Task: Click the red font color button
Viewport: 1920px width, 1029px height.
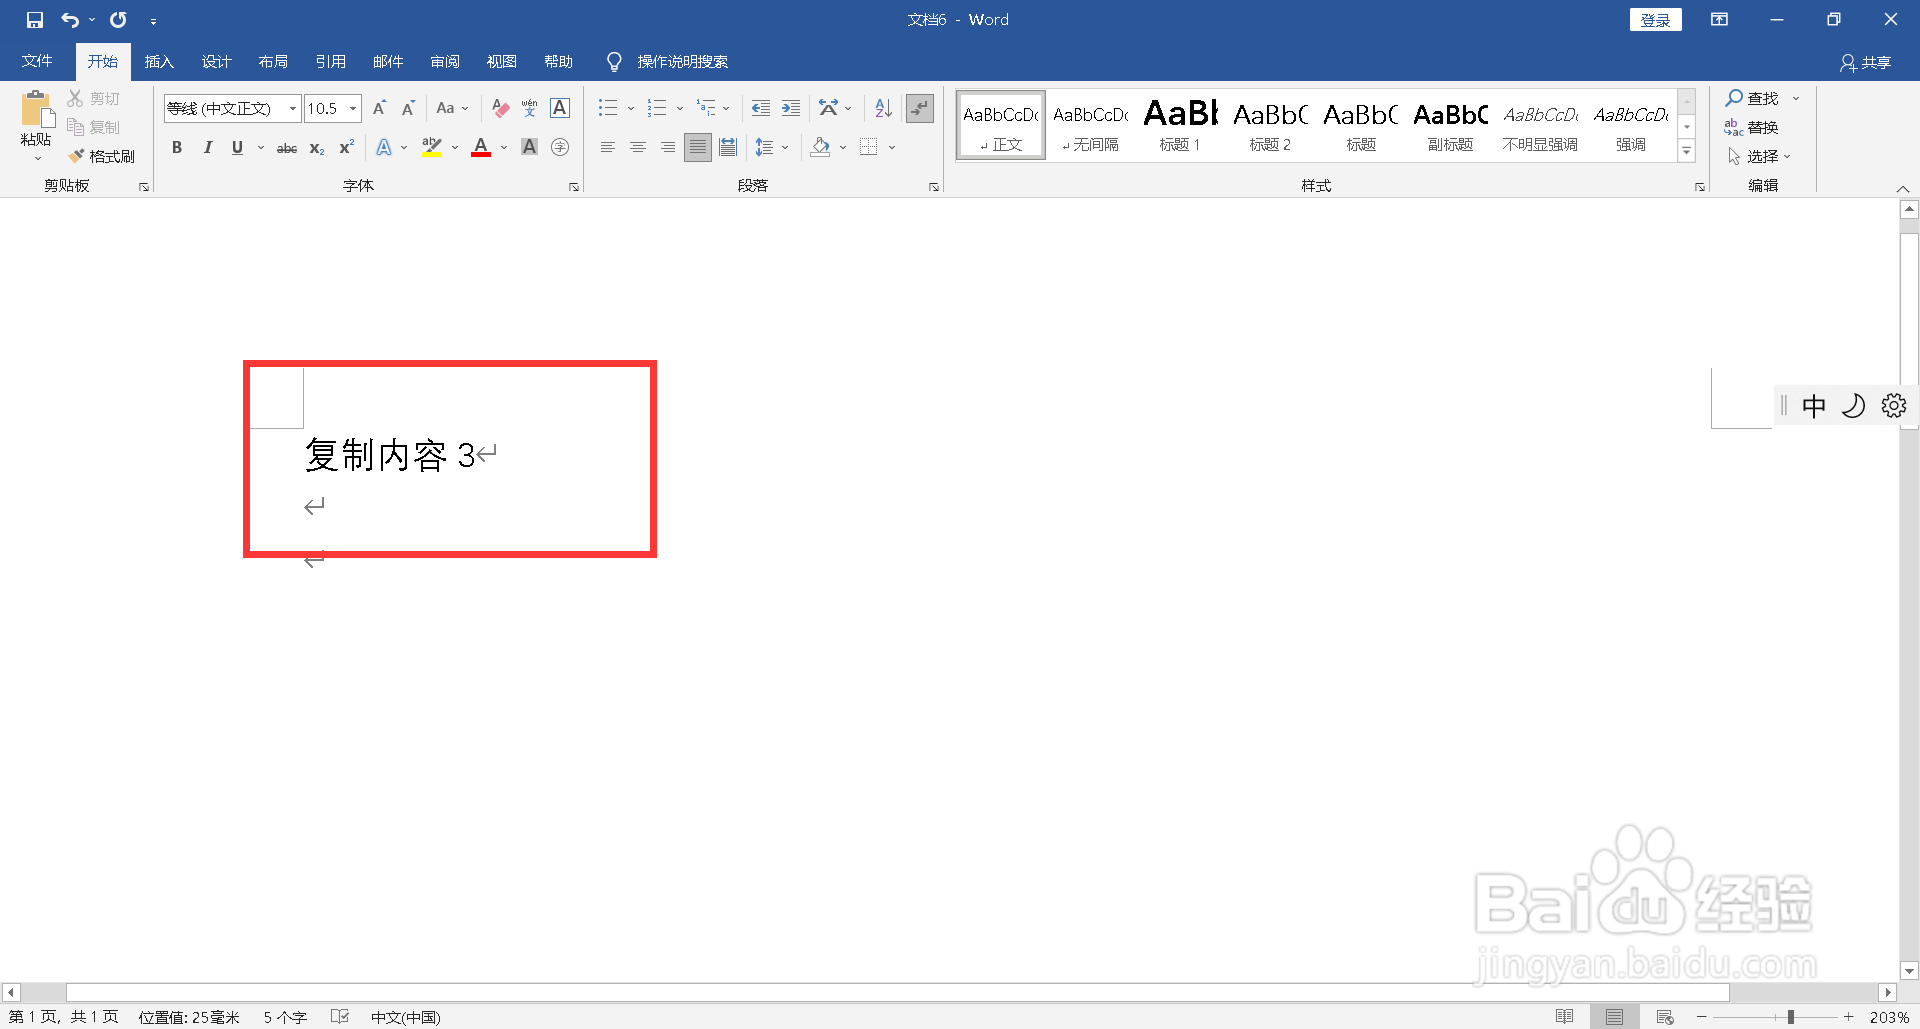Action: [481, 147]
